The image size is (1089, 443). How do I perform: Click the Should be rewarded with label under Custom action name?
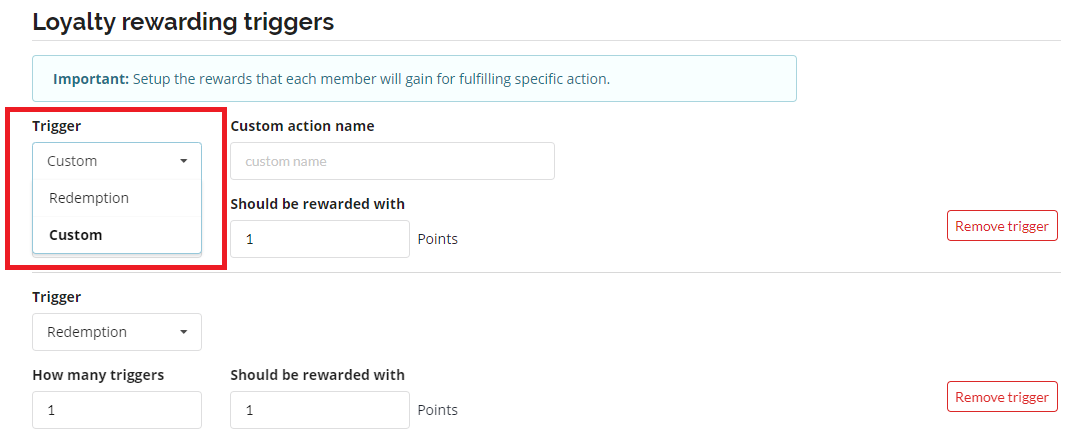click(317, 204)
